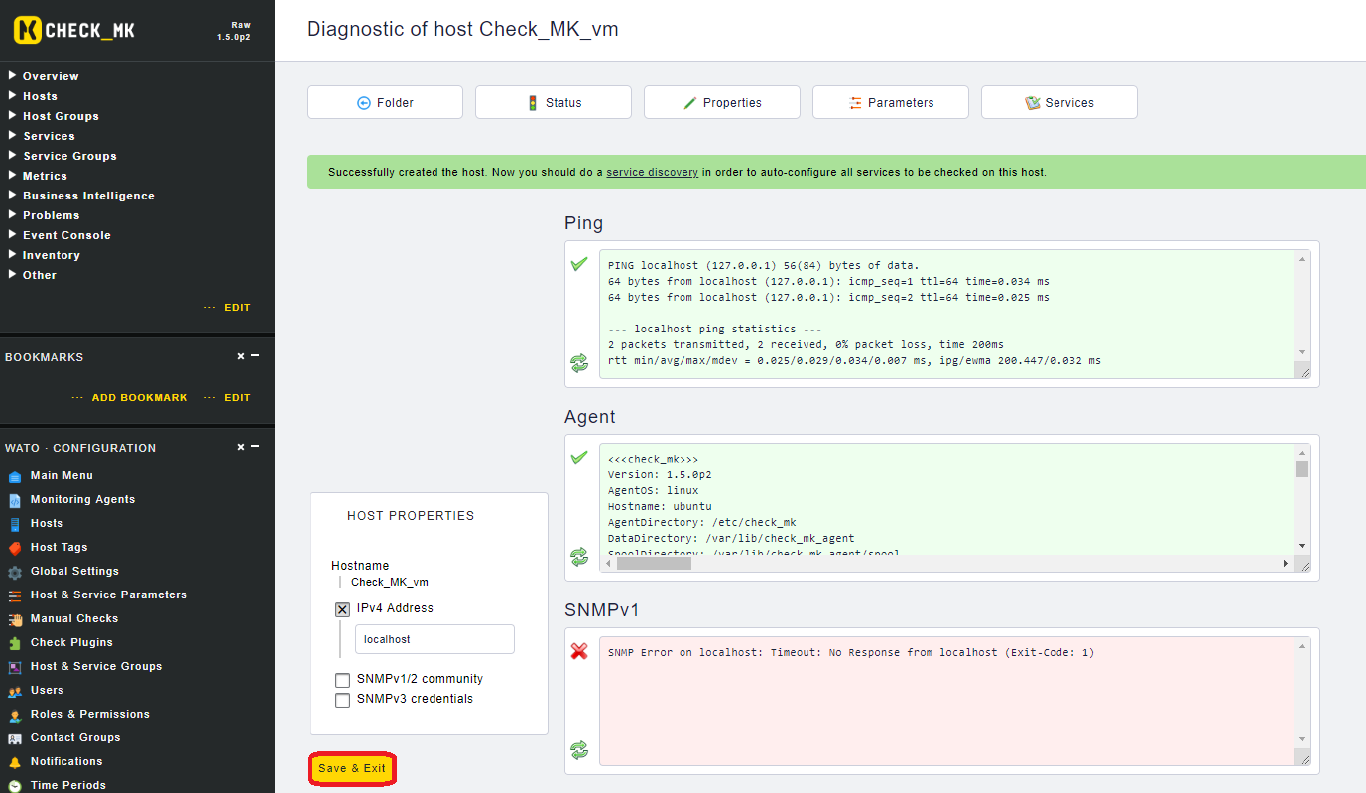
Task: Enable SNMPv3 credentials checkbox
Action: click(342, 700)
